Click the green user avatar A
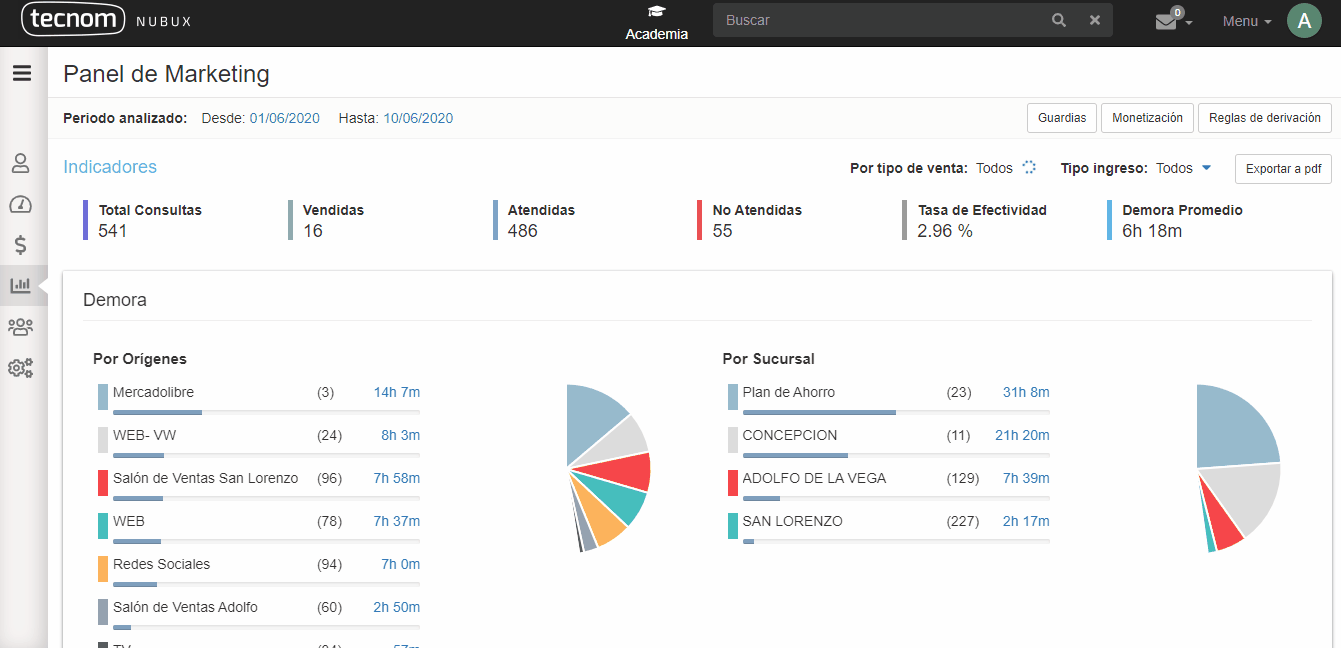The width and height of the screenshot is (1341, 648). point(1304,21)
